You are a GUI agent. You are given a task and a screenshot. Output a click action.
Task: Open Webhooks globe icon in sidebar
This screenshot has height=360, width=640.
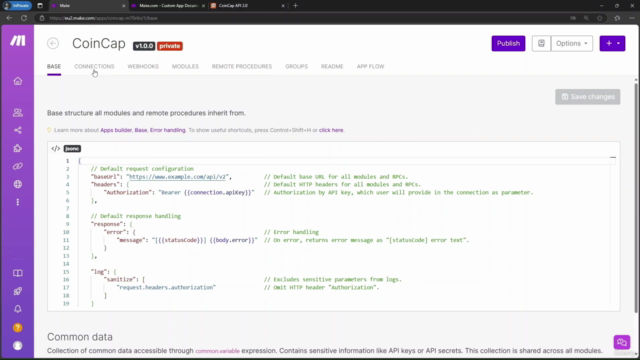pos(18,184)
